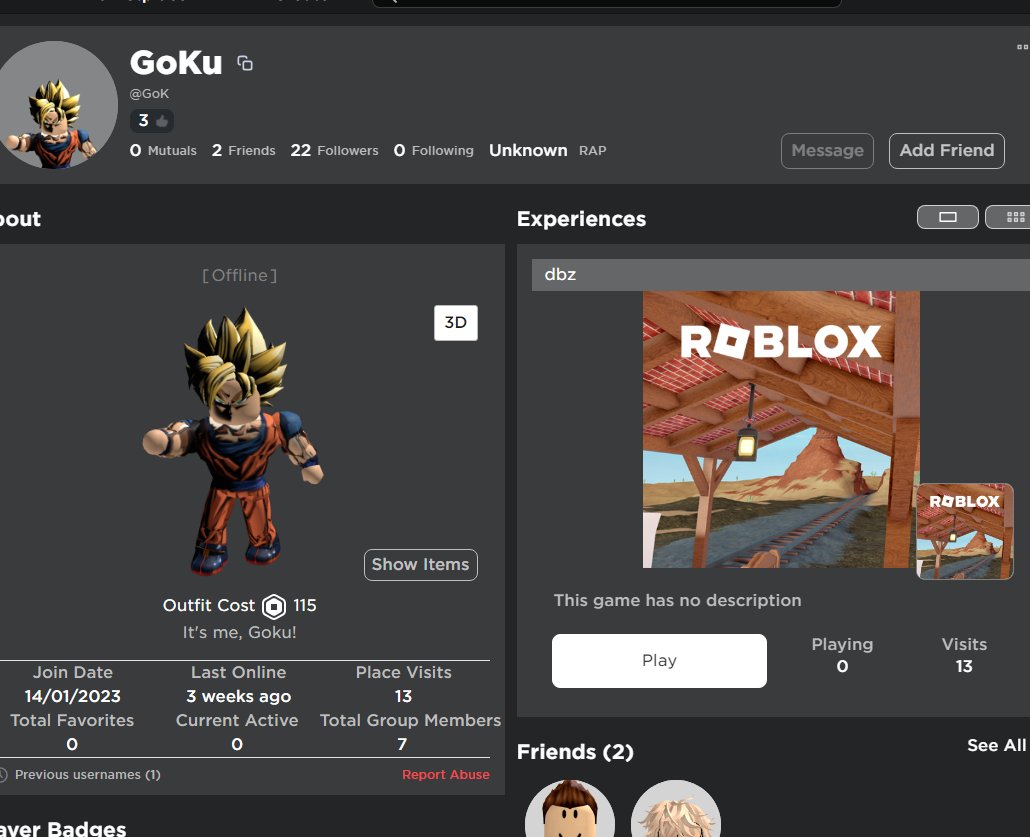Select the small dbz icon thumbnail

(964, 531)
